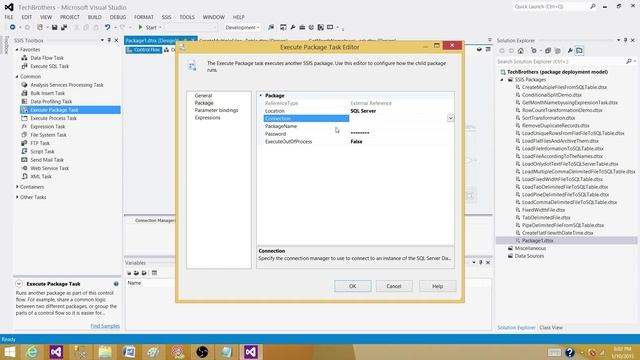Open Internet Explorer from taskbar
The image size is (640, 360).
tap(32, 352)
